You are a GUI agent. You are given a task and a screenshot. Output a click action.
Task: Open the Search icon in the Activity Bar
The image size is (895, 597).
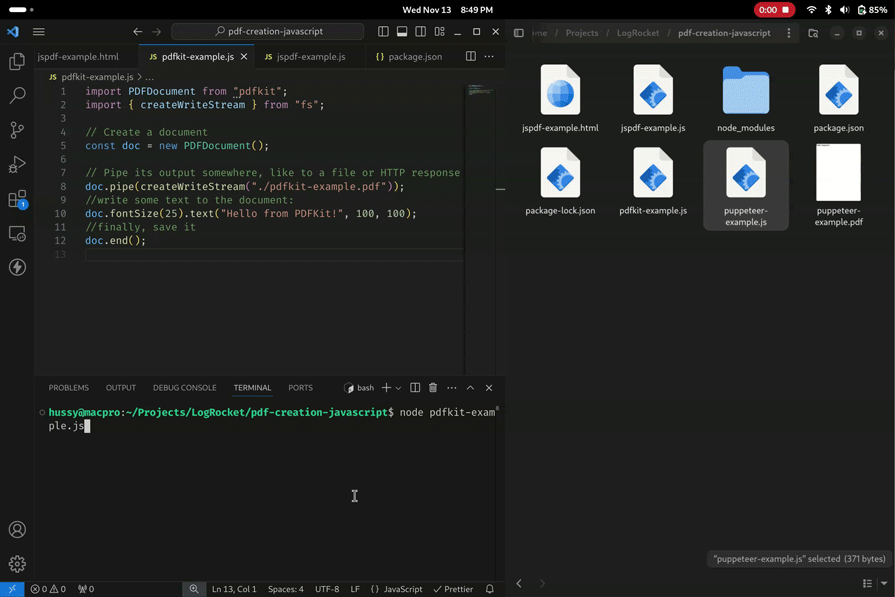point(15,95)
